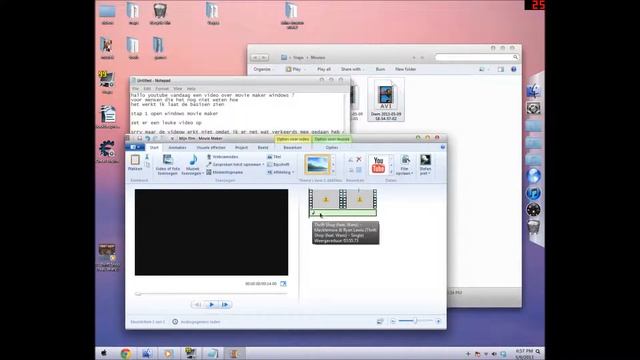Play the video preview

[x=211, y=304]
